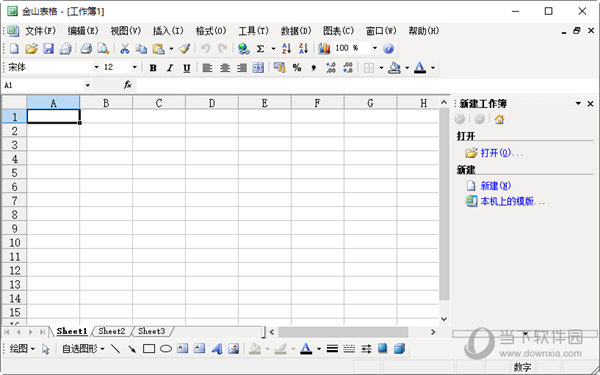The image size is (600, 375).
Task: Cut selection with the scissors icon
Action: pyautogui.click(x=124, y=49)
